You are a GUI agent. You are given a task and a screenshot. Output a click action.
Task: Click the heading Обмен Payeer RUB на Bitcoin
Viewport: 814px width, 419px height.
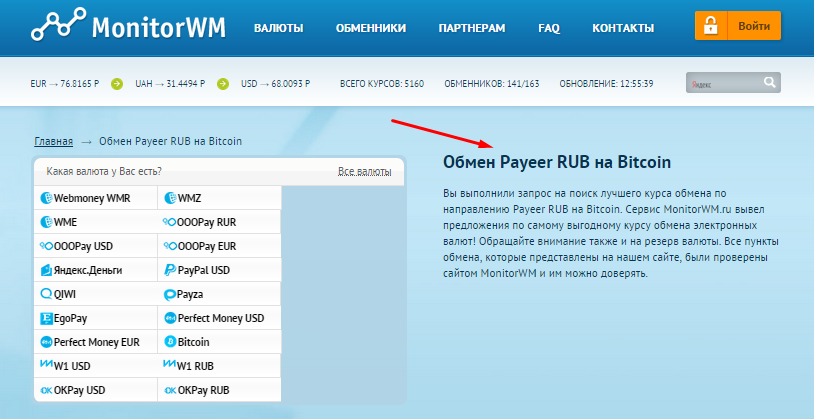tap(557, 162)
